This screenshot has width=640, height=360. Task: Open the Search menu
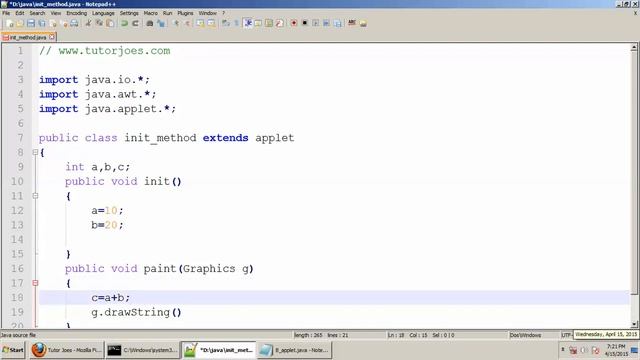37,13
